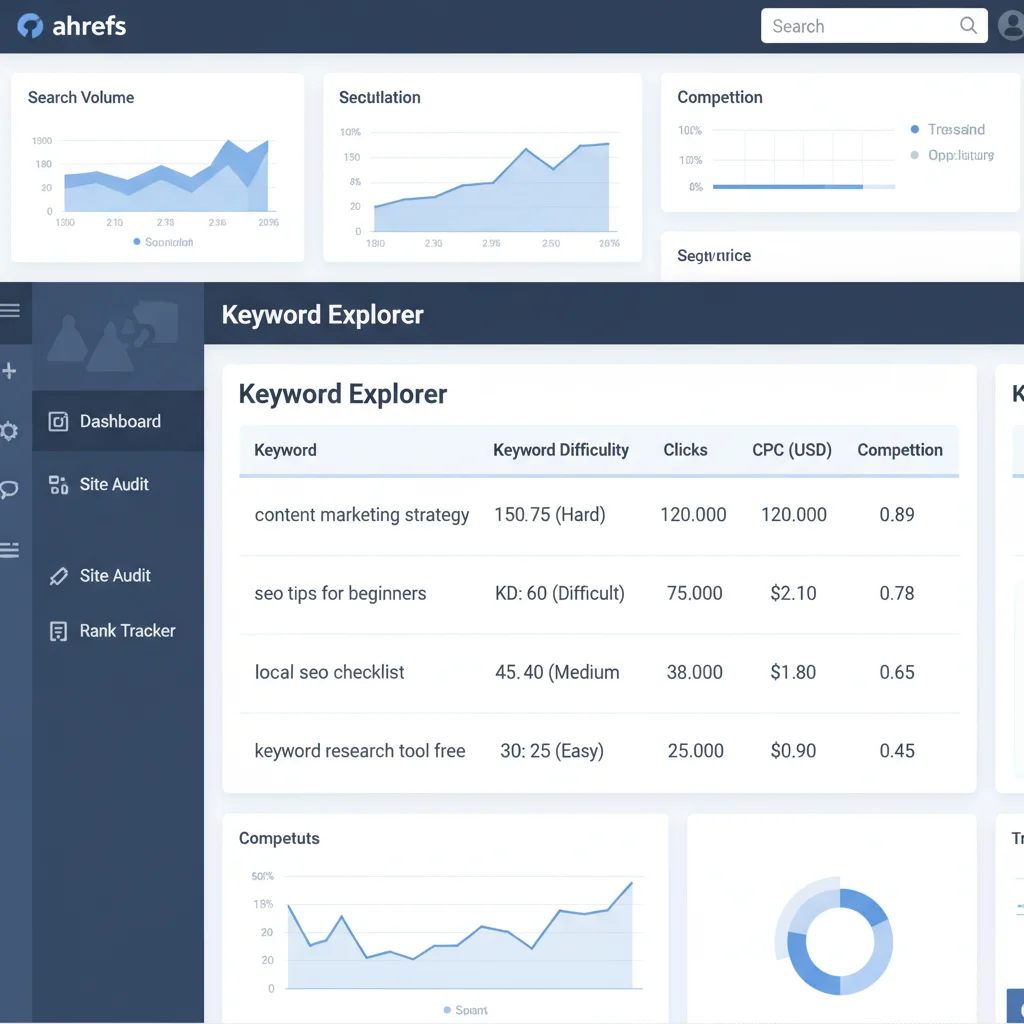Click the magnifying glass search icon
The image size is (1024, 1024).
[x=968, y=25]
